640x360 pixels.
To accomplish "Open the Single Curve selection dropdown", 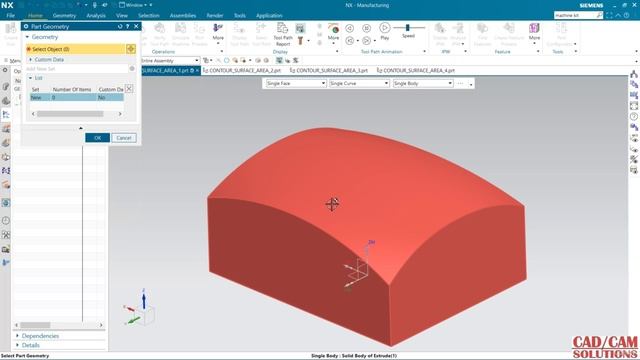I will click(359, 83).
